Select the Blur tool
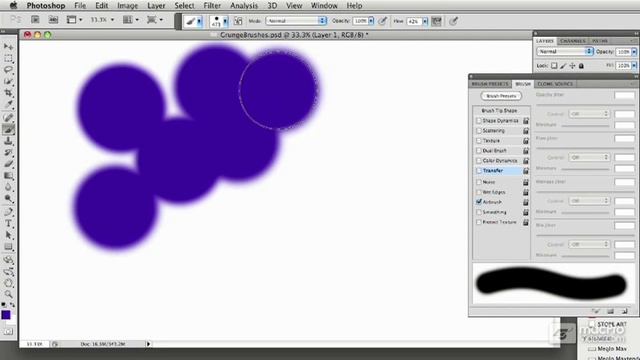 (8, 187)
